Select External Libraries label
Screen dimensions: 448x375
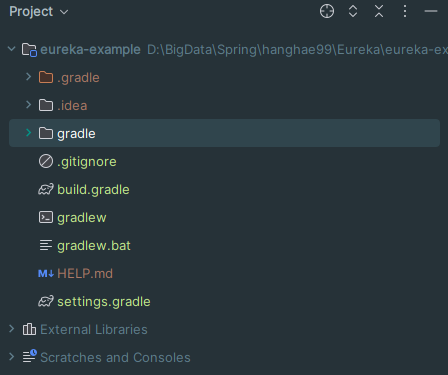(94, 329)
